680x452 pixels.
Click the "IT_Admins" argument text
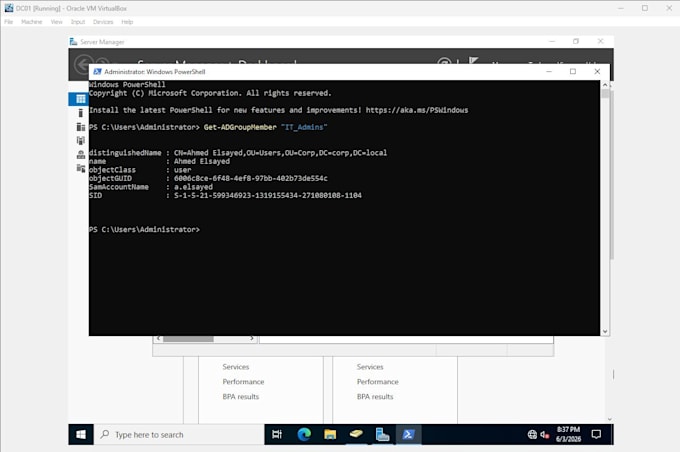point(304,127)
